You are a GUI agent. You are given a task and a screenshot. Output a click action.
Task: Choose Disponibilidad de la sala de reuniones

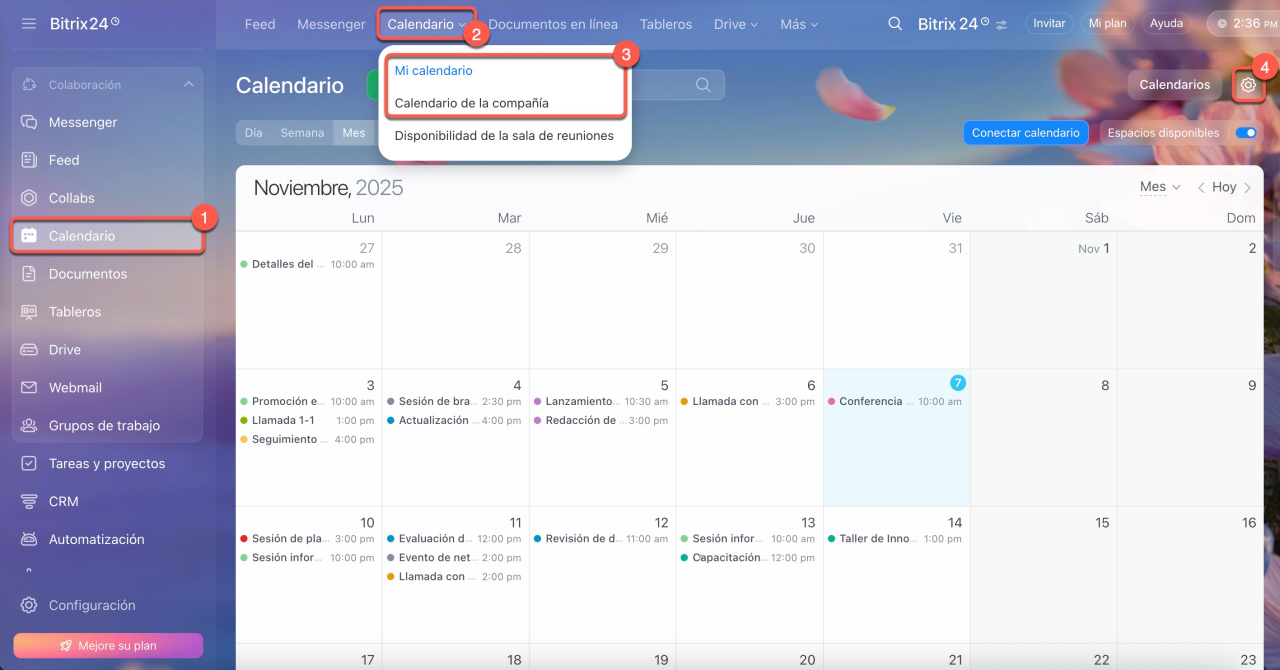point(504,136)
